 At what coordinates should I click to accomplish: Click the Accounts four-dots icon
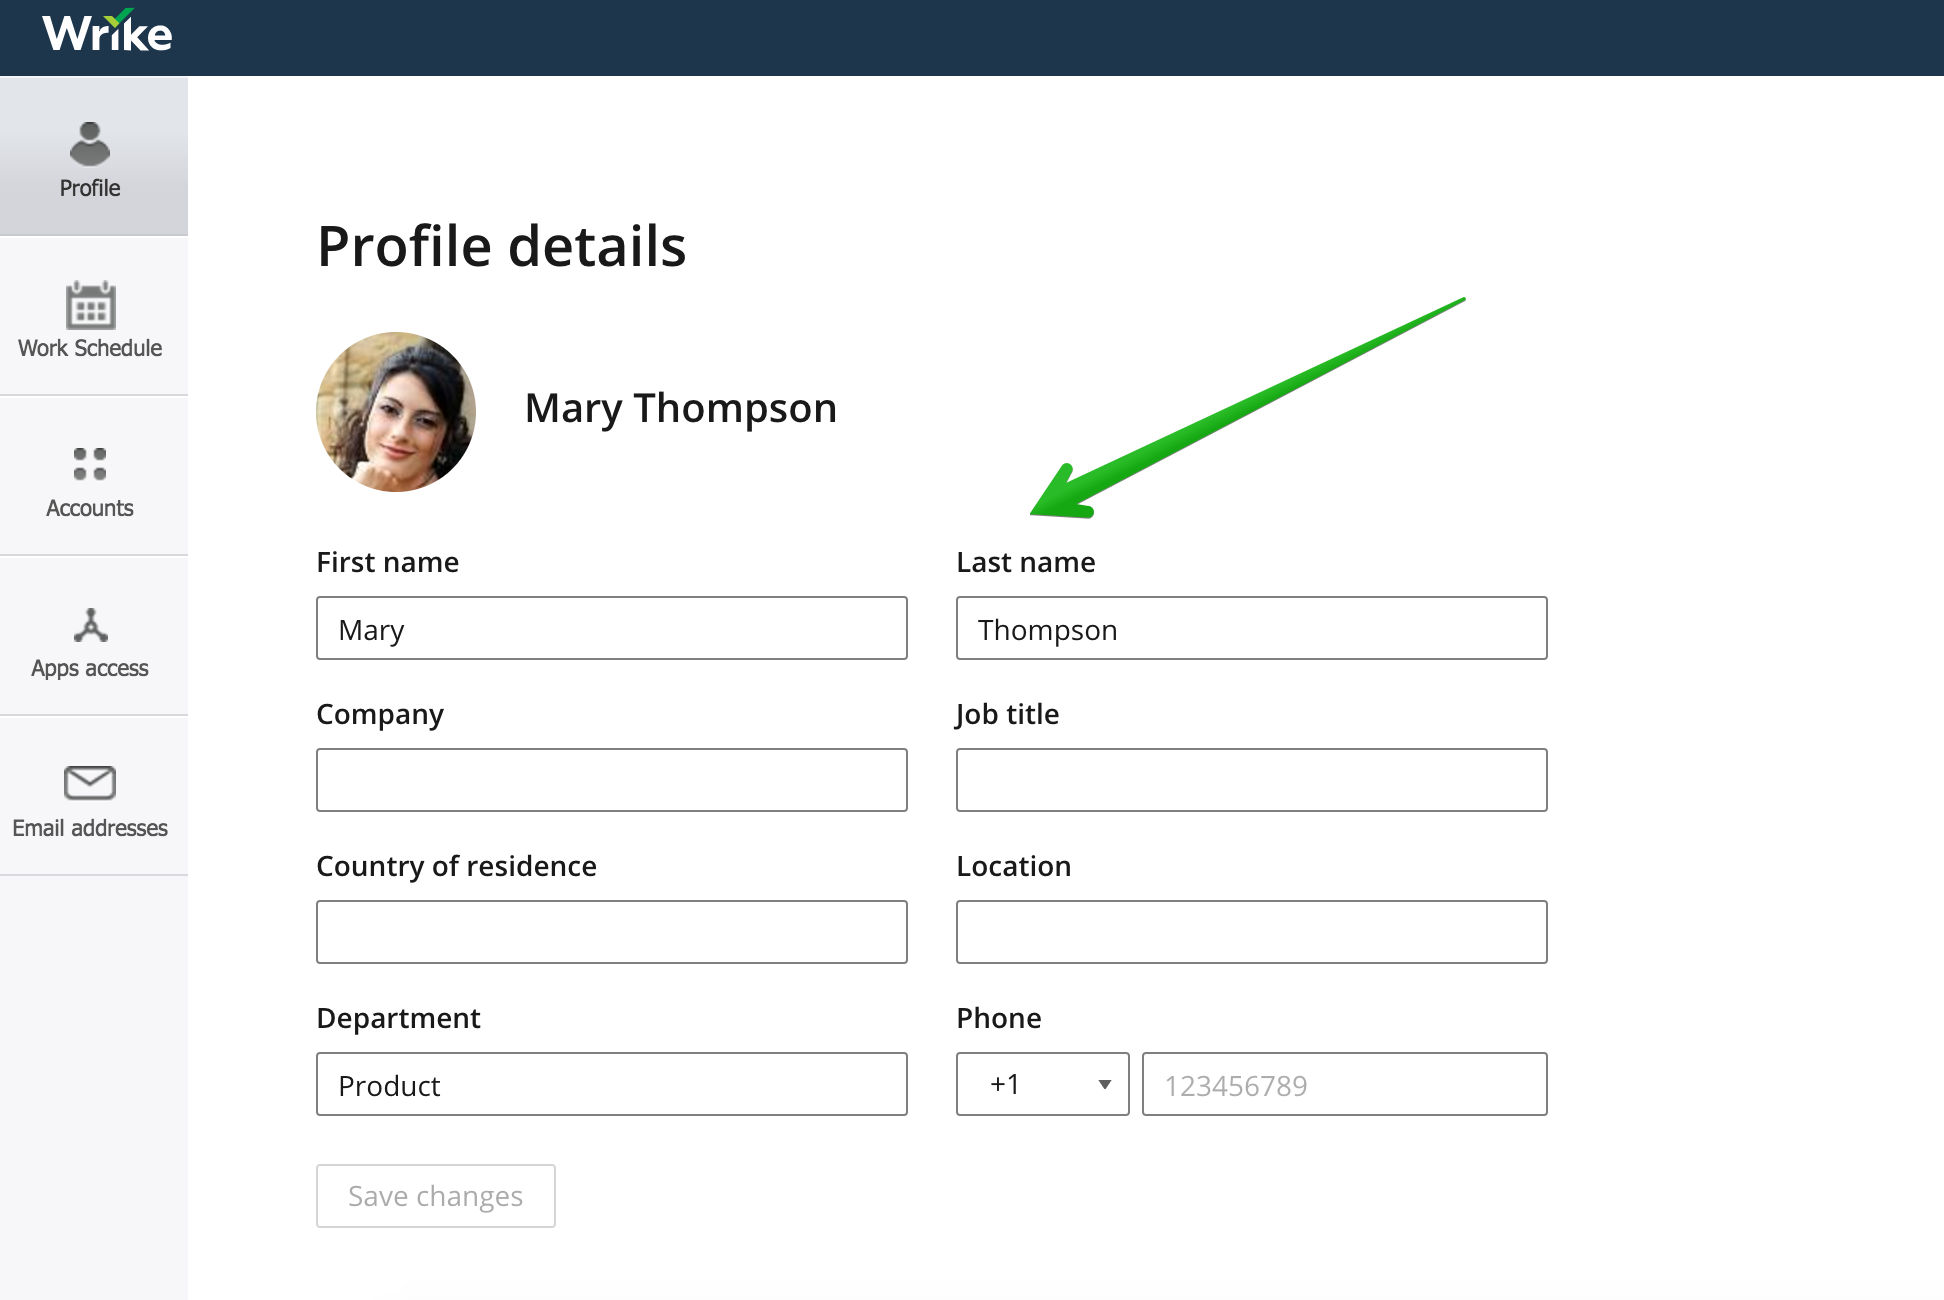[x=90, y=464]
